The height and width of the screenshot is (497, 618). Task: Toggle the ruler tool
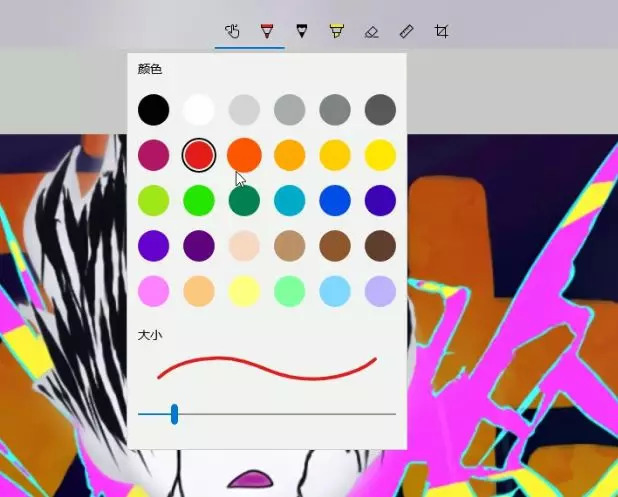coord(406,31)
